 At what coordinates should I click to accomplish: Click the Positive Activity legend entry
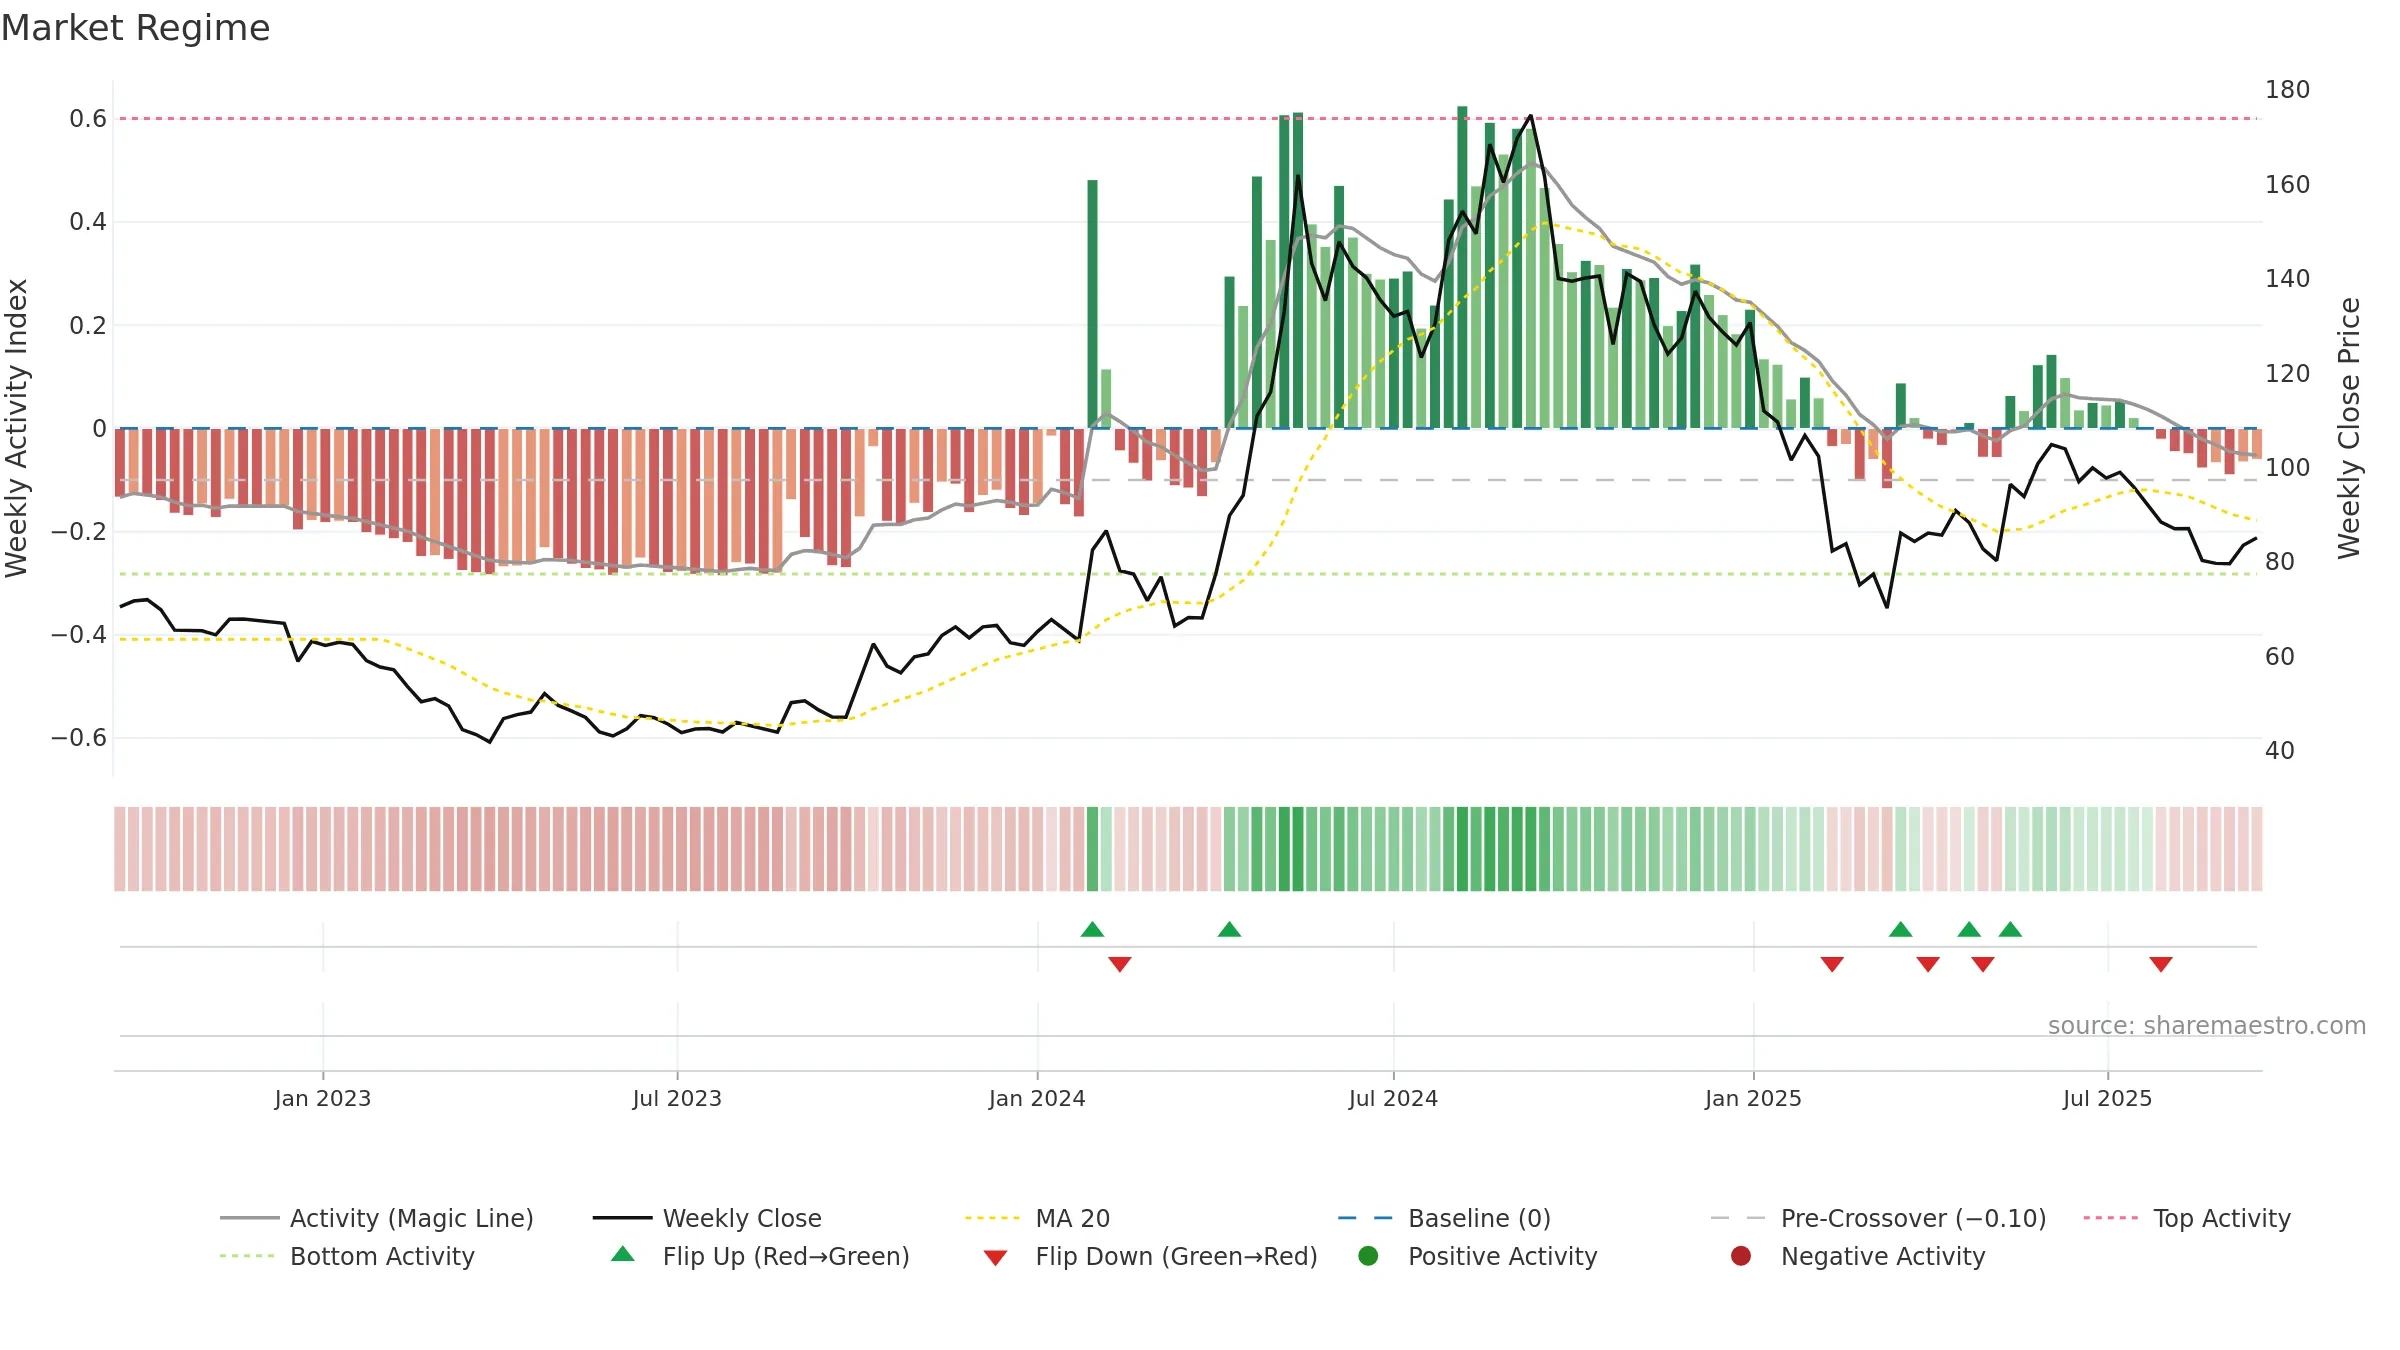point(1478,1256)
